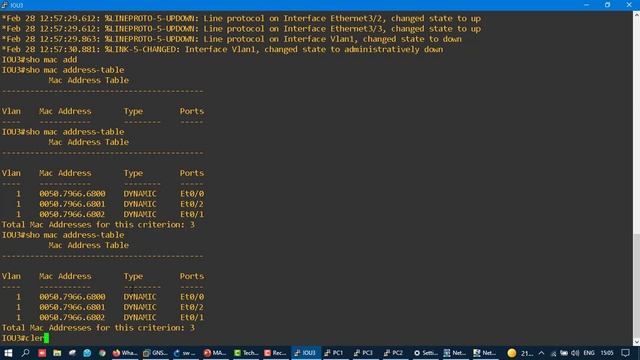
Task: Open the 15:05 clock flyout
Action: coord(607,353)
